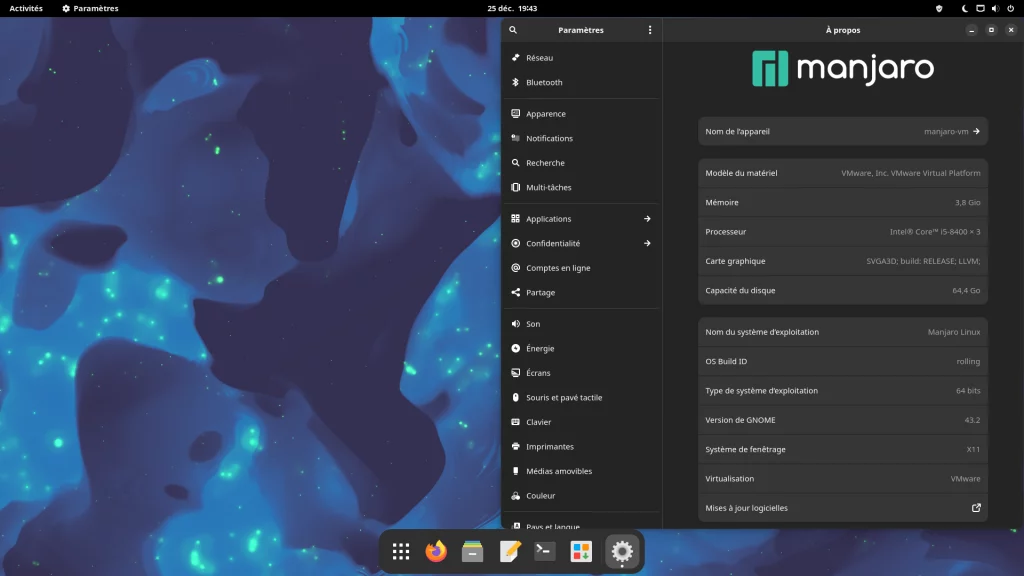Select Apparence in the settings sidebar

(x=546, y=114)
